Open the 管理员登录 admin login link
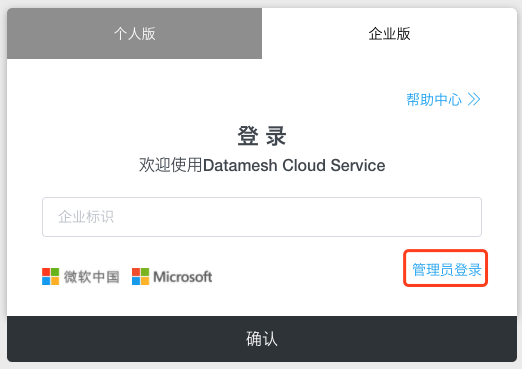Image resolution: width=522 pixels, height=369 pixels. click(447, 269)
